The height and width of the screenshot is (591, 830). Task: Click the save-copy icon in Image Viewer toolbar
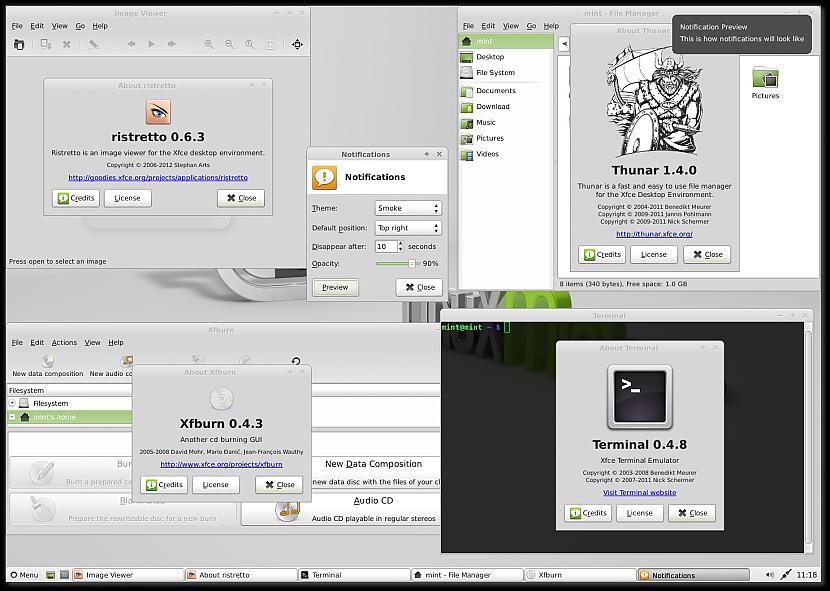(x=46, y=44)
